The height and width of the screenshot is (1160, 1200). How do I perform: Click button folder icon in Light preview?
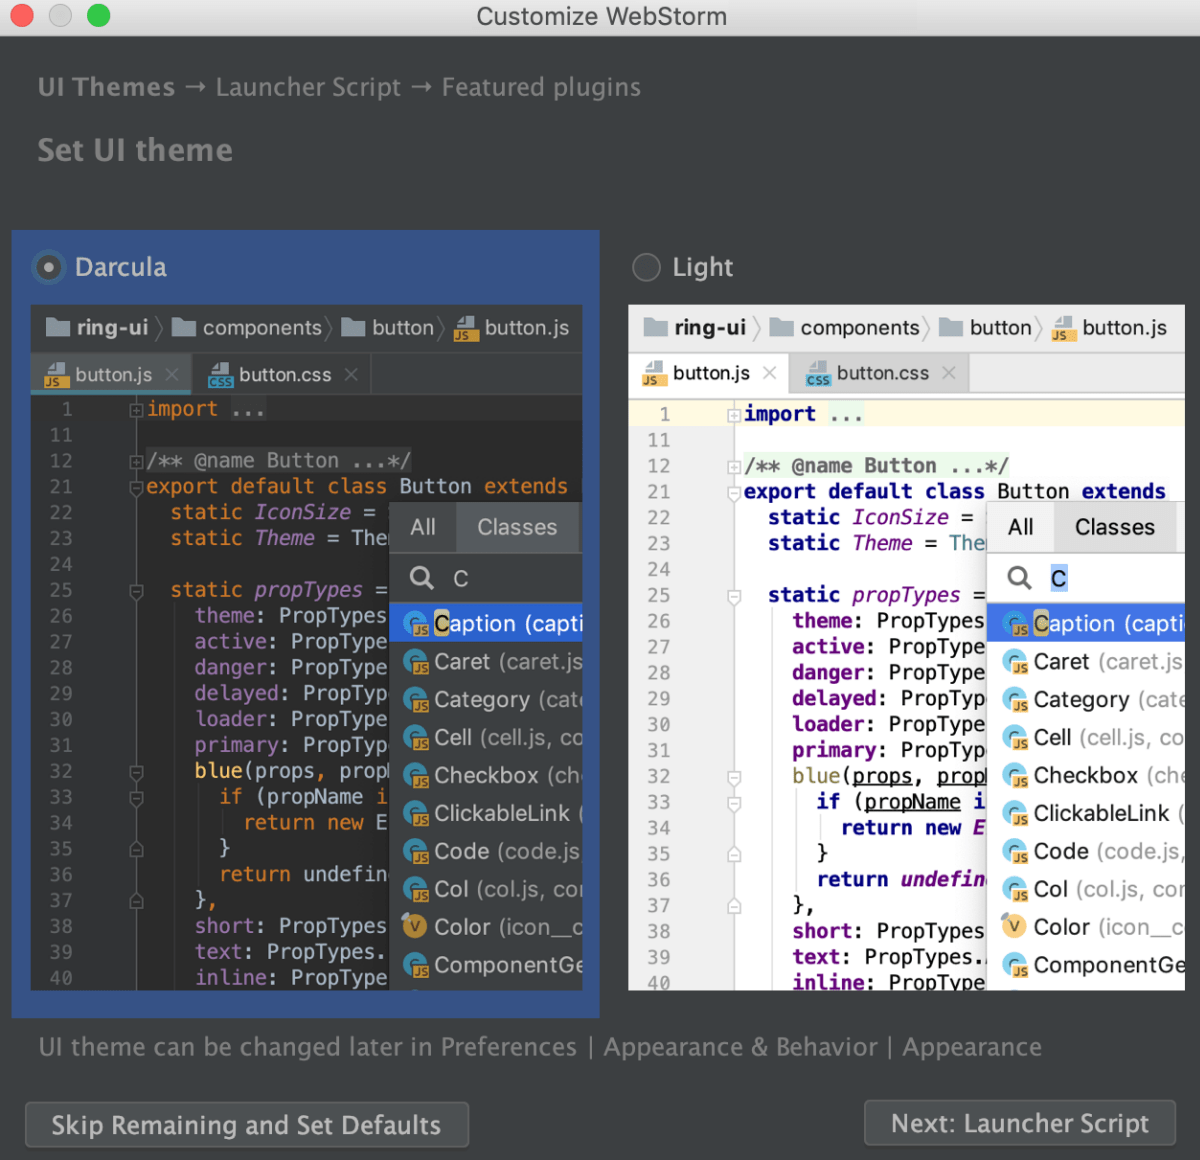click(x=951, y=327)
